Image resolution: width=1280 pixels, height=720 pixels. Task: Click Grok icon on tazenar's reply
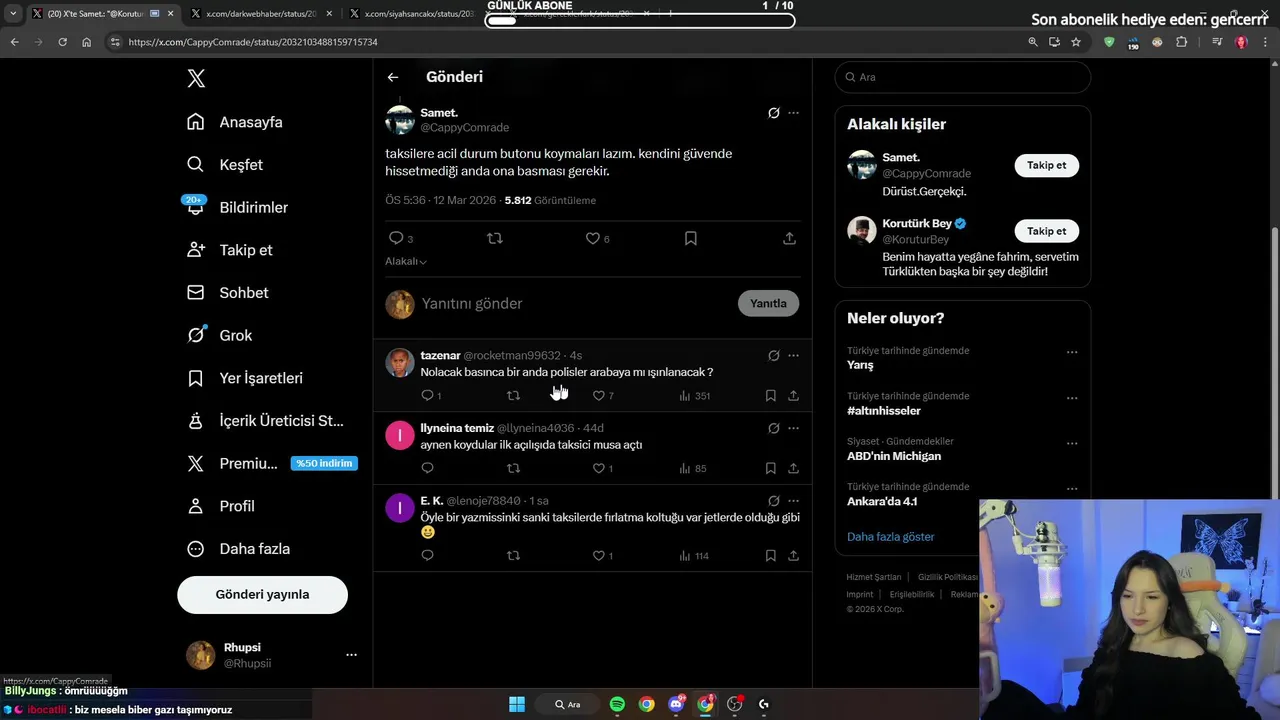coord(773,355)
